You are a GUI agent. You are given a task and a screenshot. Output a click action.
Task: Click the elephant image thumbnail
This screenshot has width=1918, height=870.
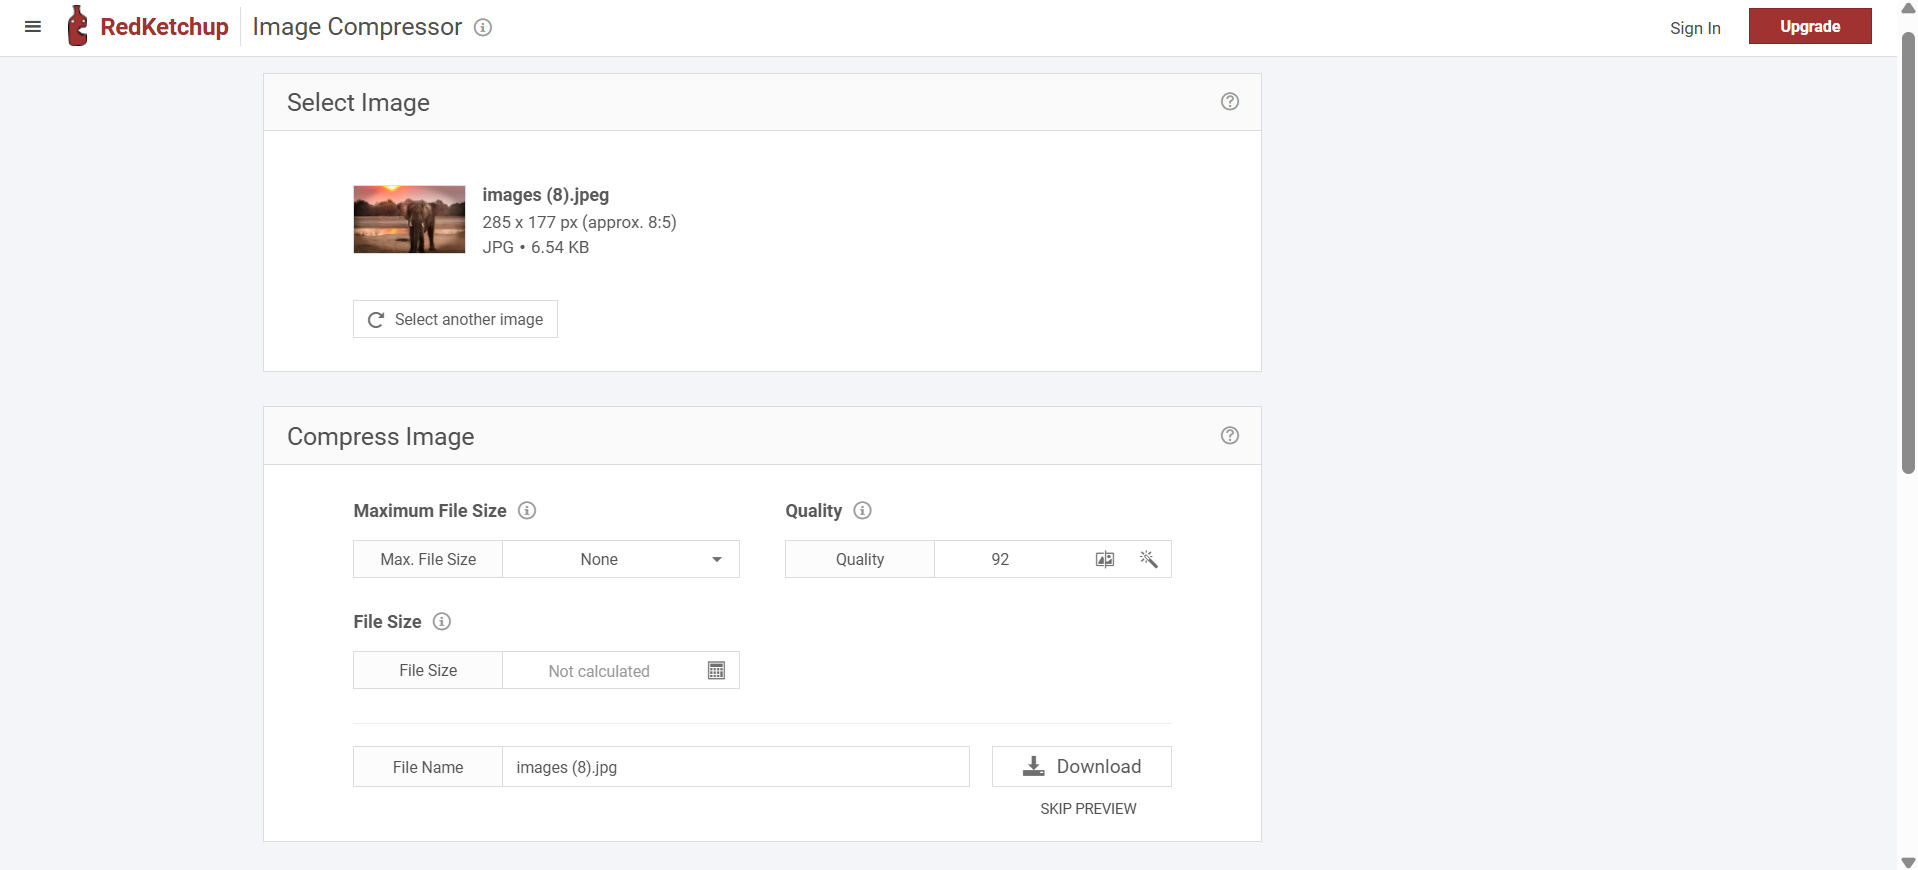pyautogui.click(x=409, y=220)
